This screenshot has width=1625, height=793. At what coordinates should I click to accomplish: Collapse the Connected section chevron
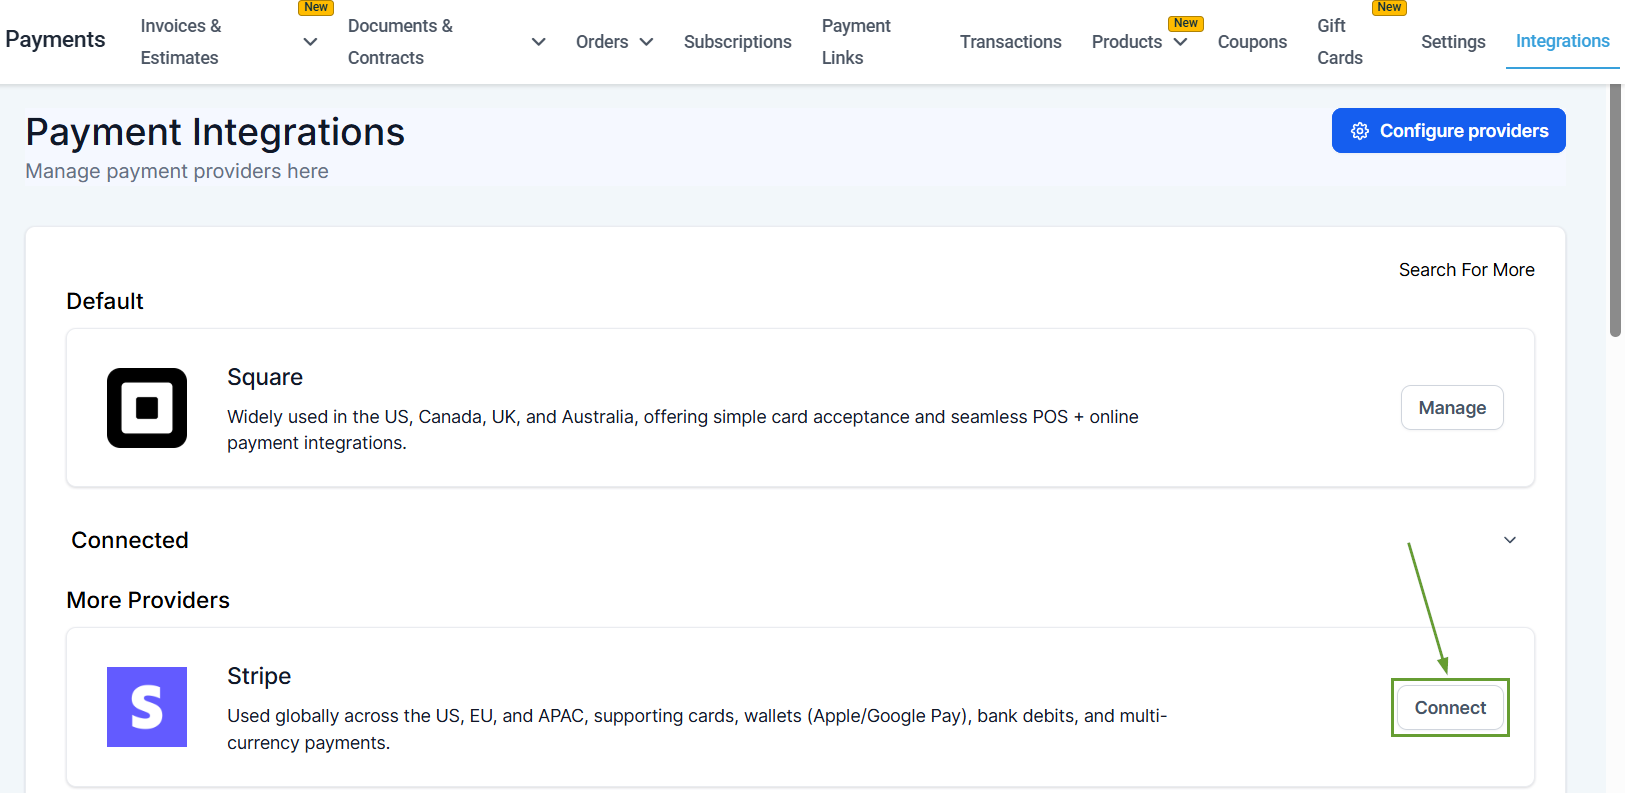pos(1509,540)
